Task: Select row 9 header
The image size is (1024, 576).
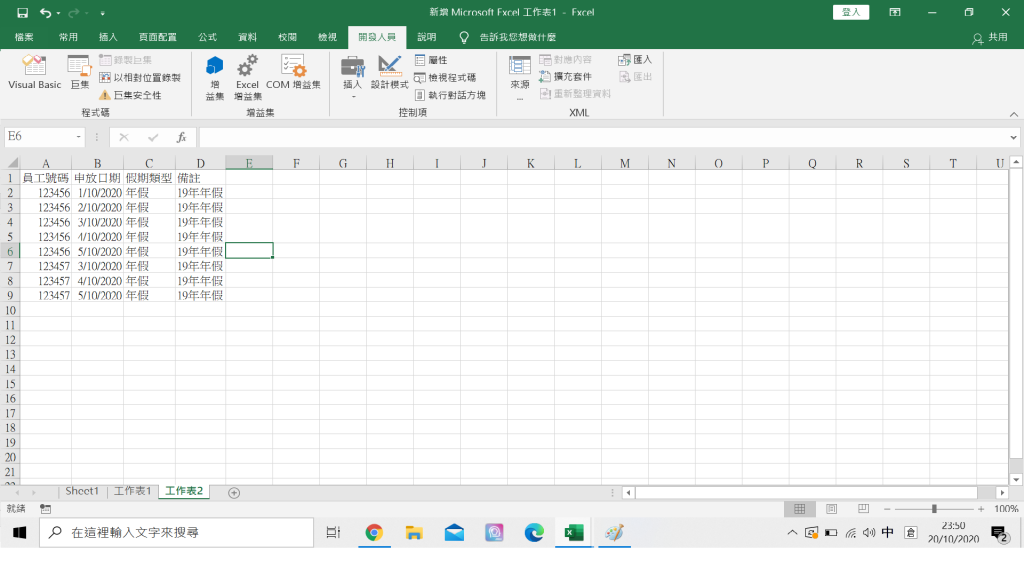Action: (10, 295)
